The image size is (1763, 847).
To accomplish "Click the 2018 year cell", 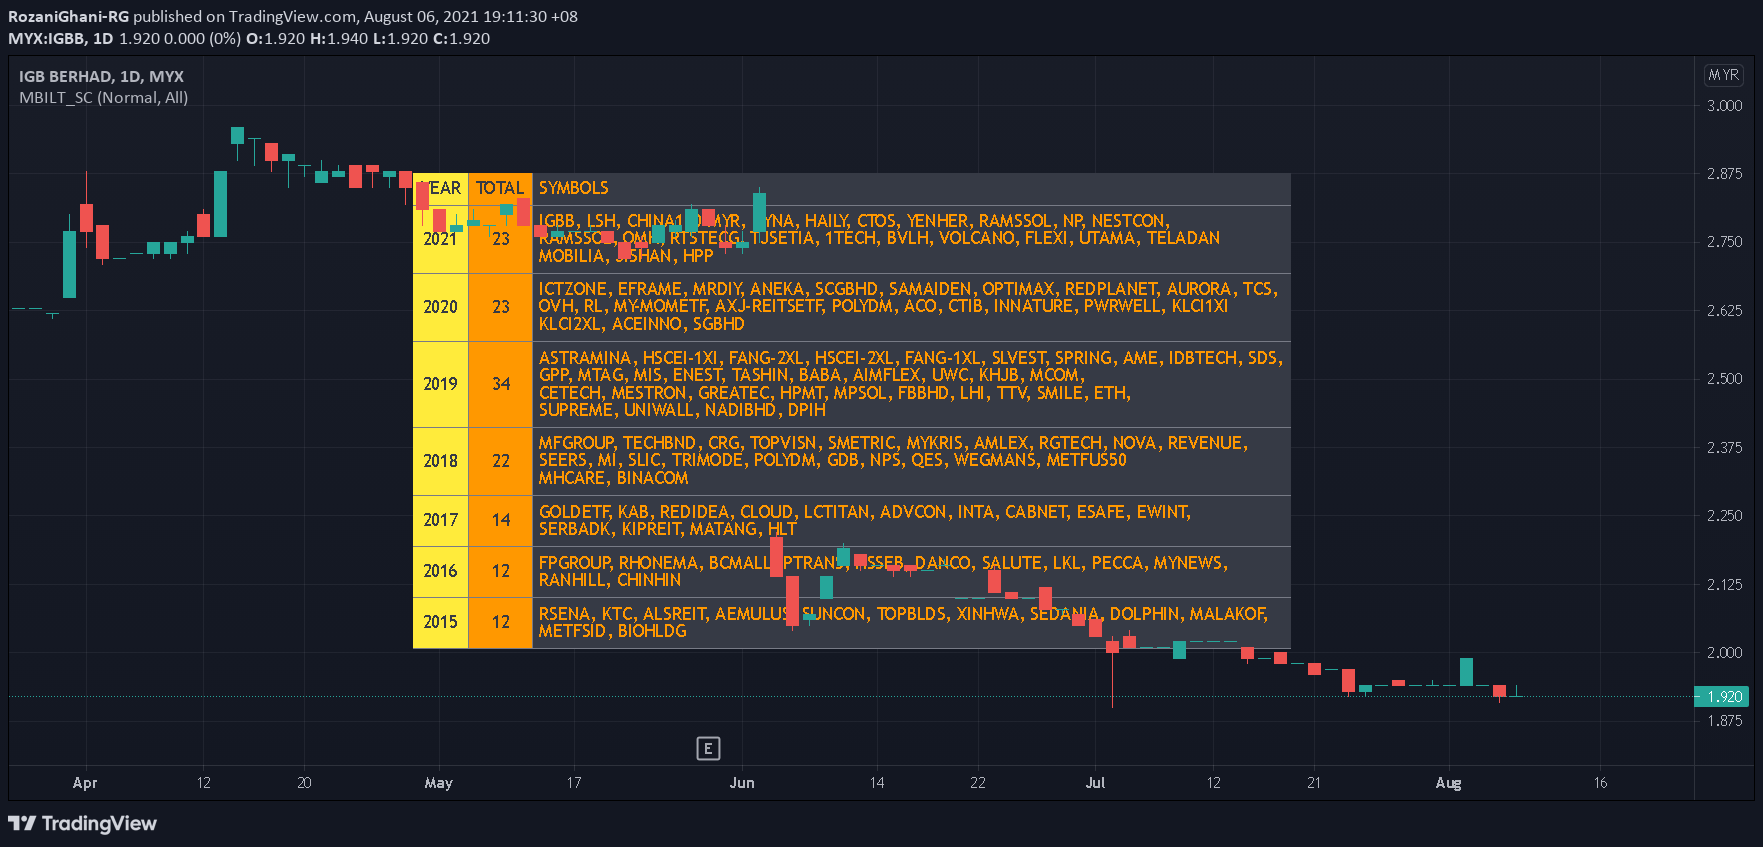I will [441, 461].
